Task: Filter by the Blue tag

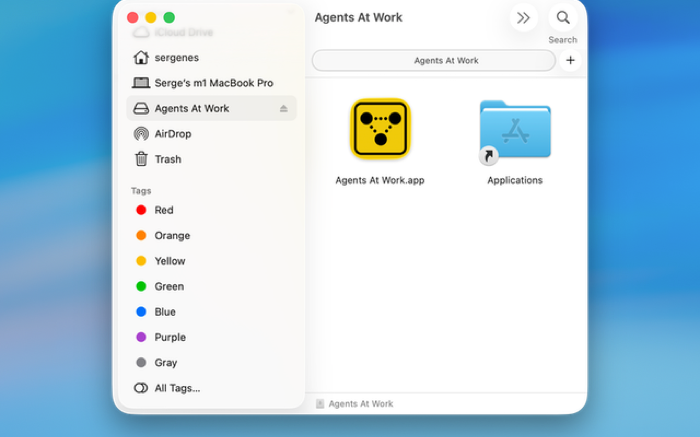Action: [211, 312]
